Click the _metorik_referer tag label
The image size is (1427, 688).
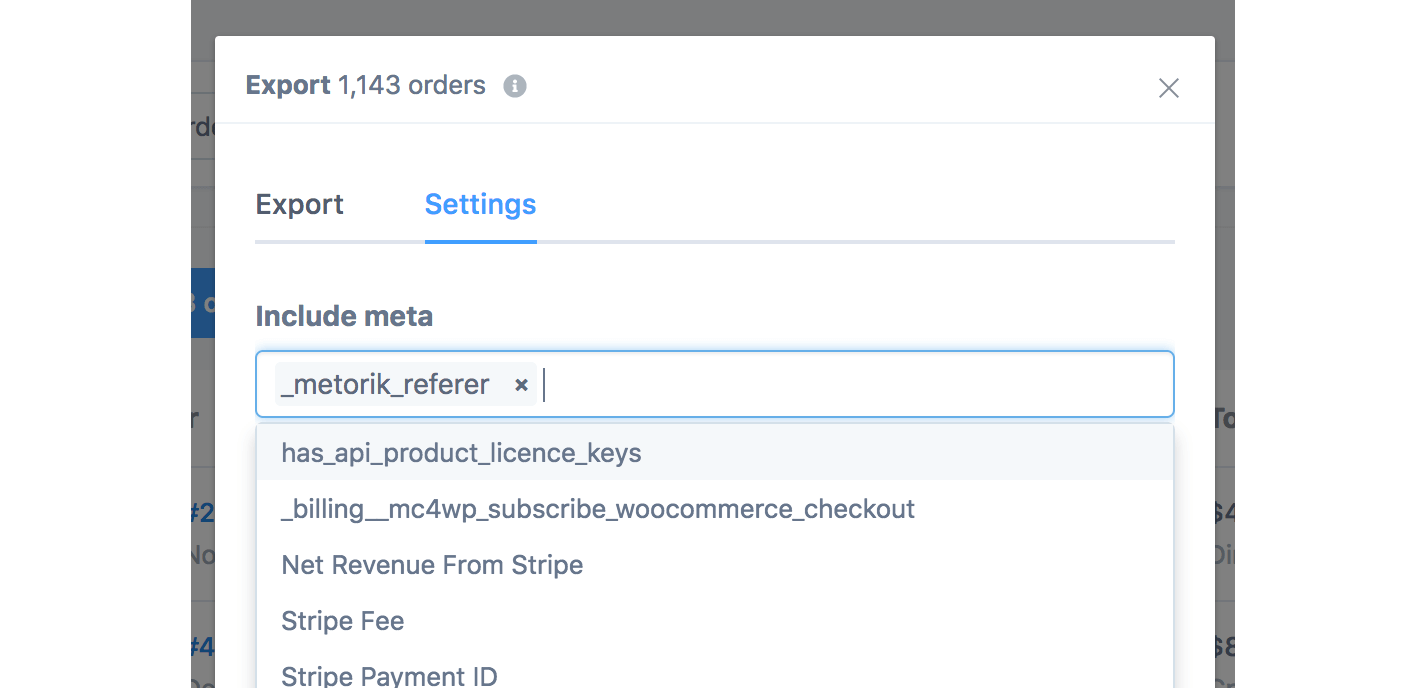386,385
